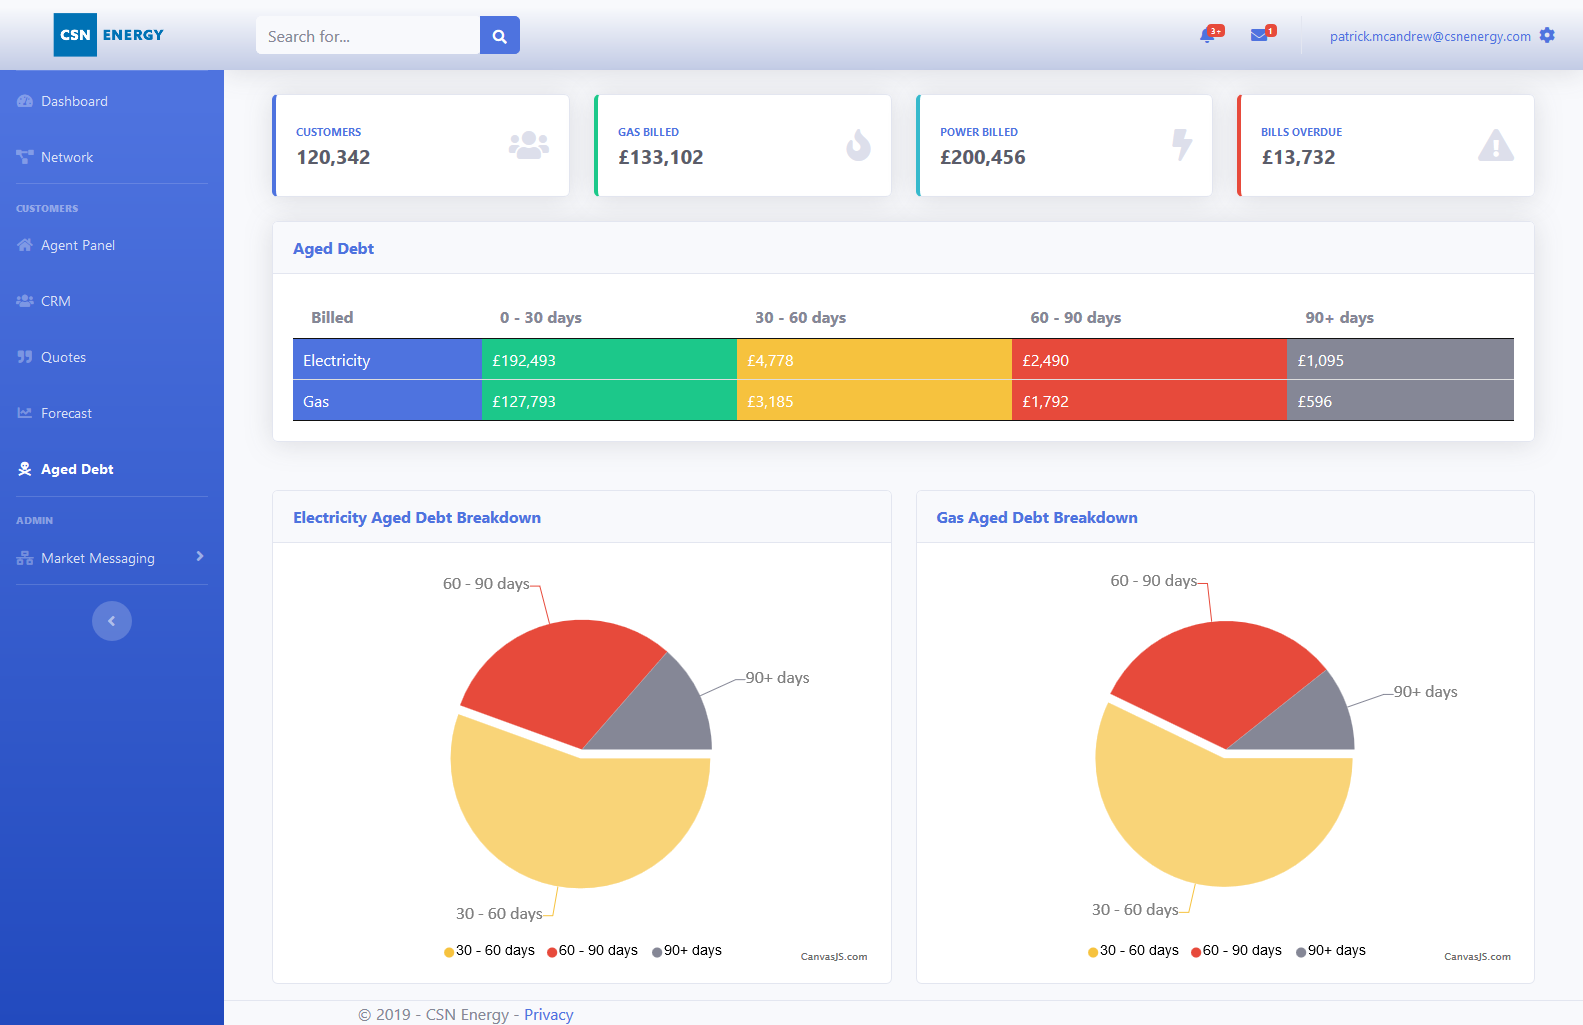Click the search magnifier button
Viewport: 1583px width, 1025px height.
pyautogui.click(x=499, y=36)
